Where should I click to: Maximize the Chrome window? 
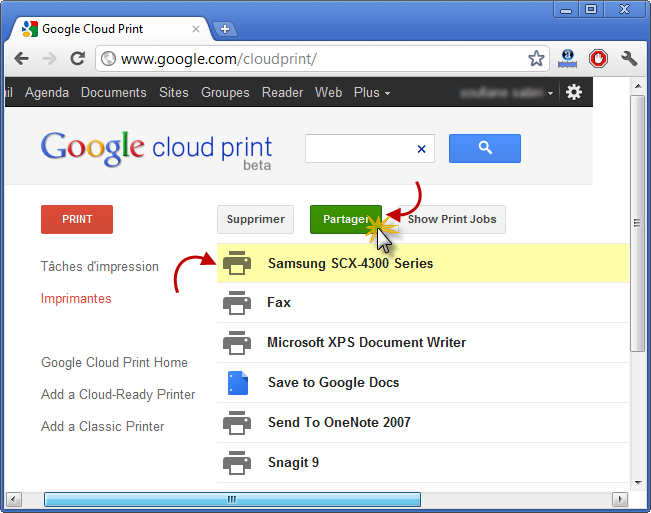click(x=590, y=9)
